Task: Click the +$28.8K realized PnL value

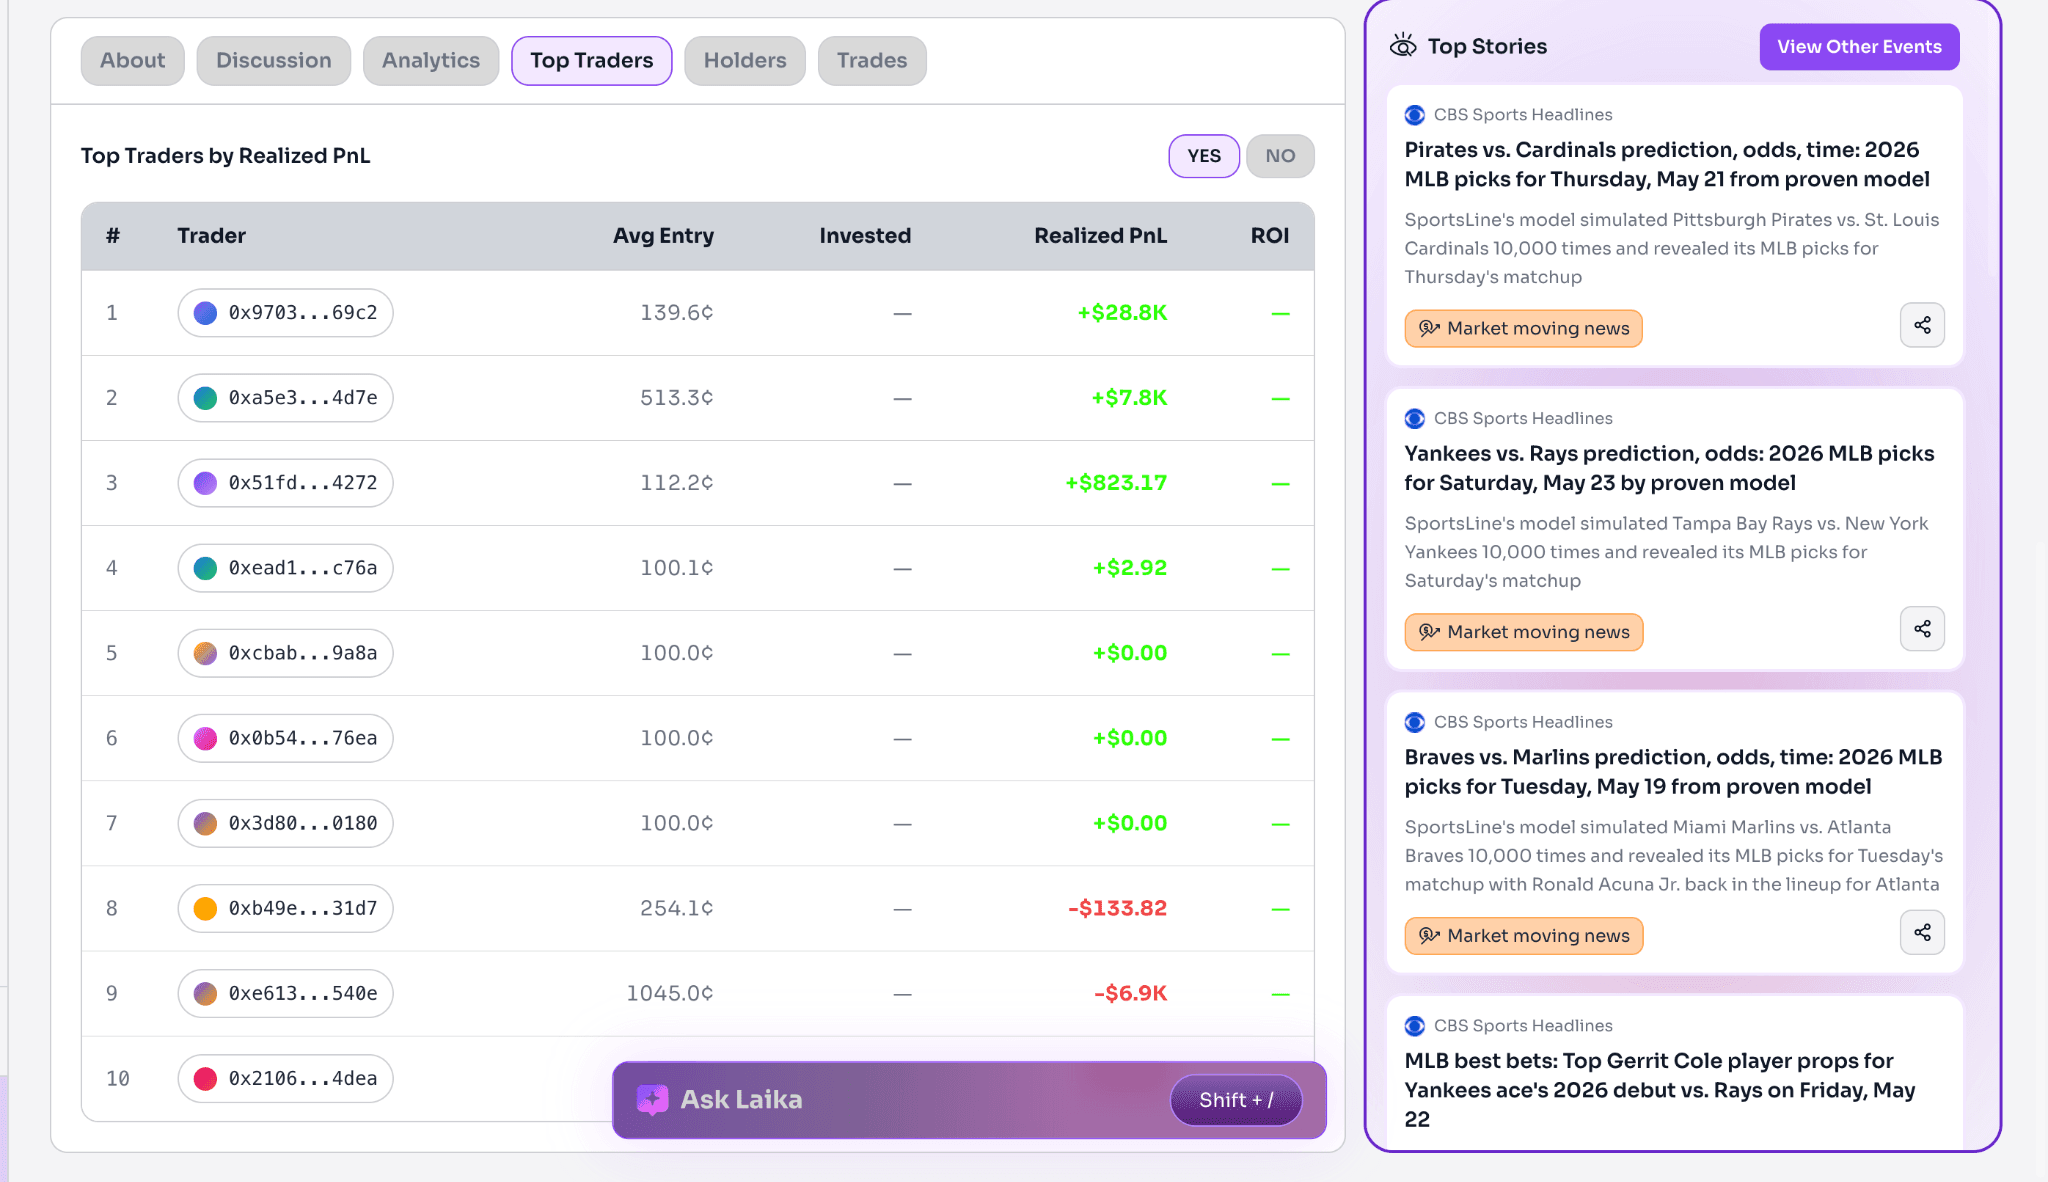Action: pyautogui.click(x=1122, y=313)
